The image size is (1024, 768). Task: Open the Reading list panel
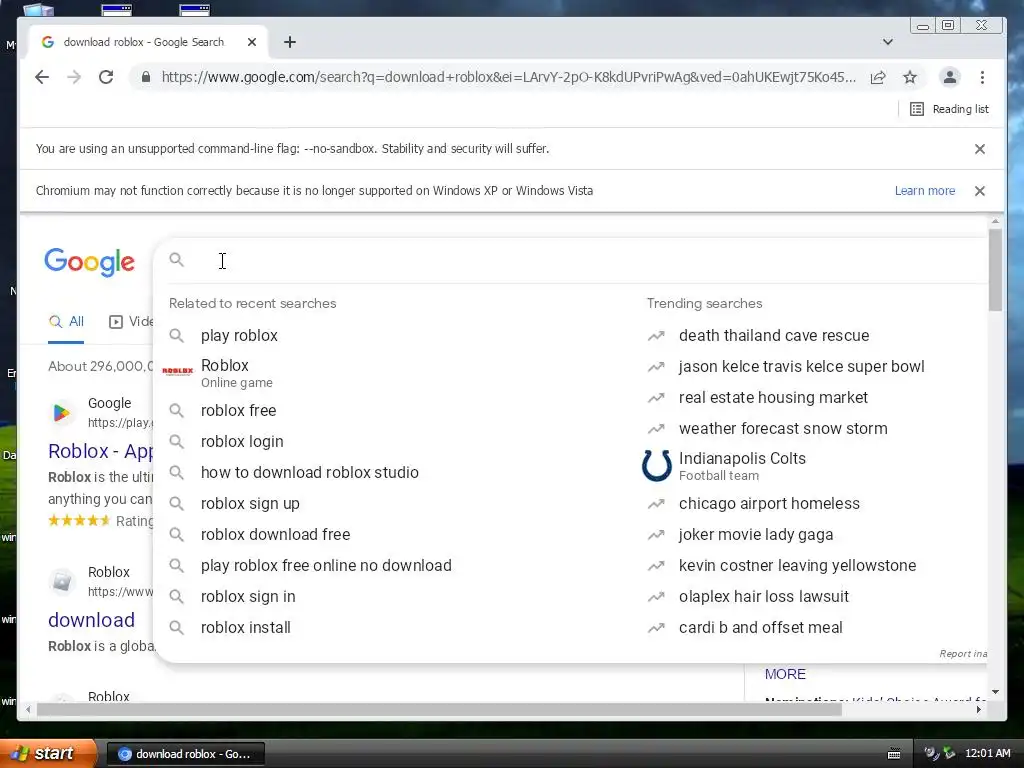pyautogui.click(x=950, y=109)
